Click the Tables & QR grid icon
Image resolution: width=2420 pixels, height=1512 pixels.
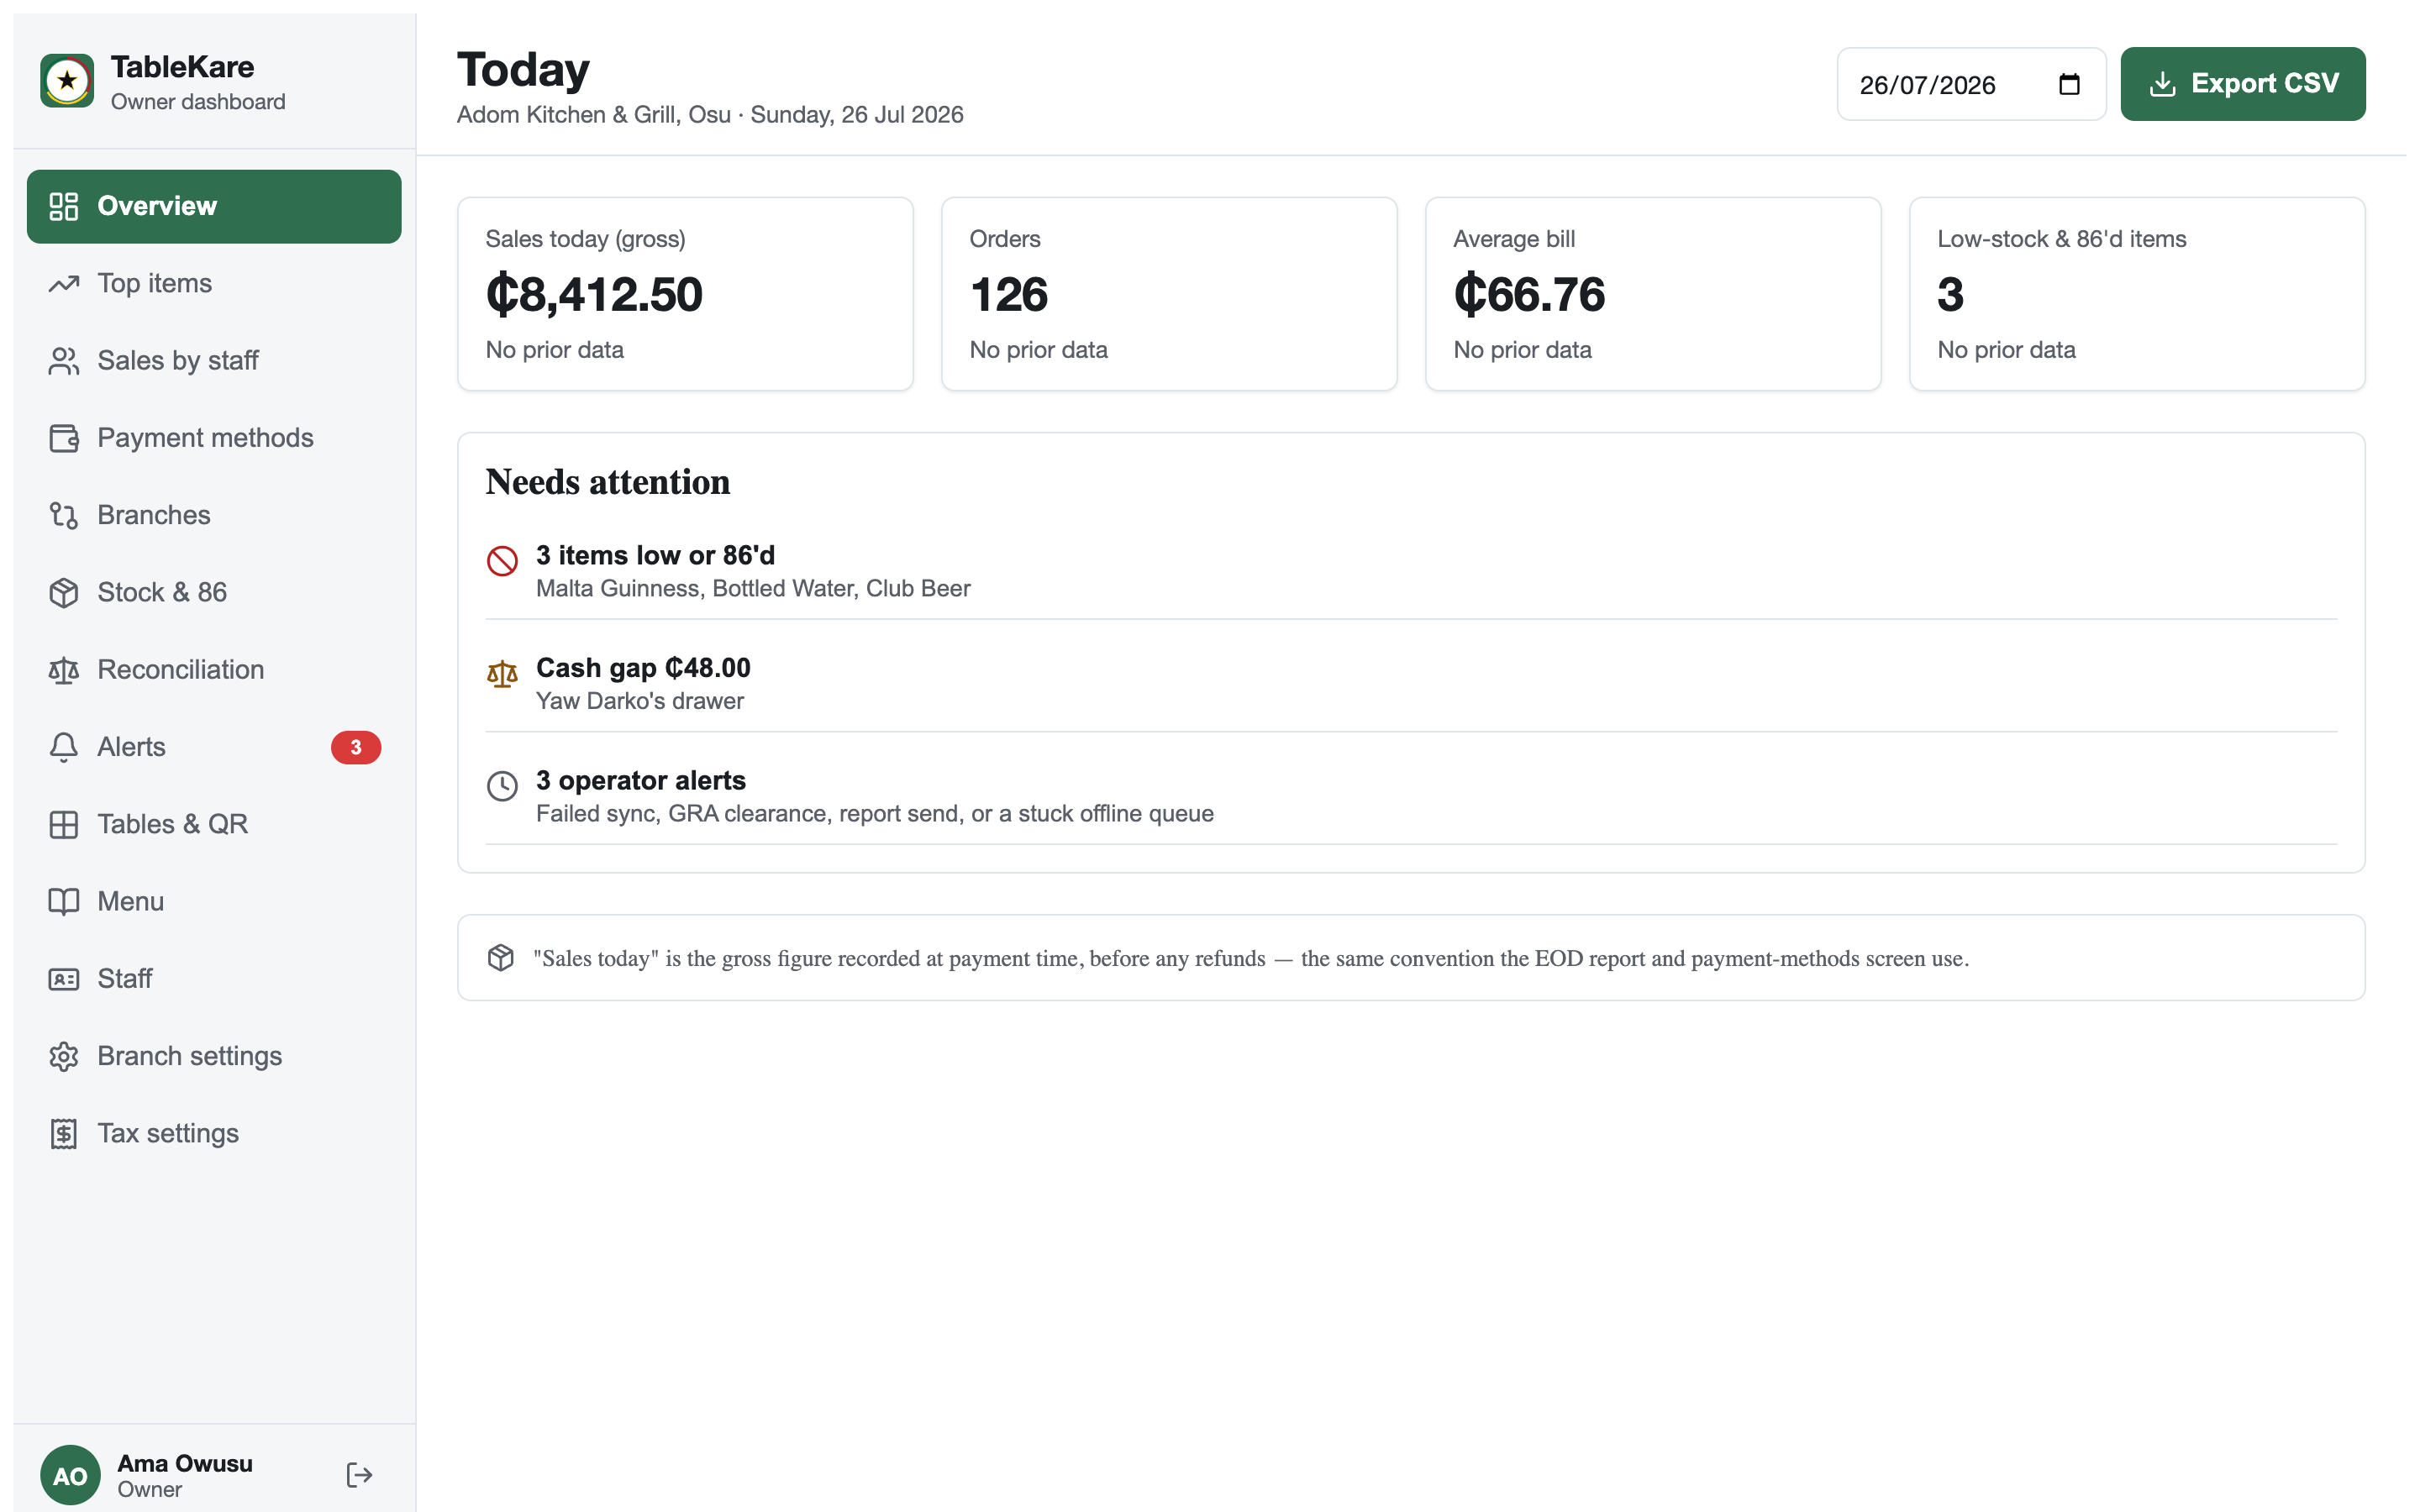[x=64, y=824]
